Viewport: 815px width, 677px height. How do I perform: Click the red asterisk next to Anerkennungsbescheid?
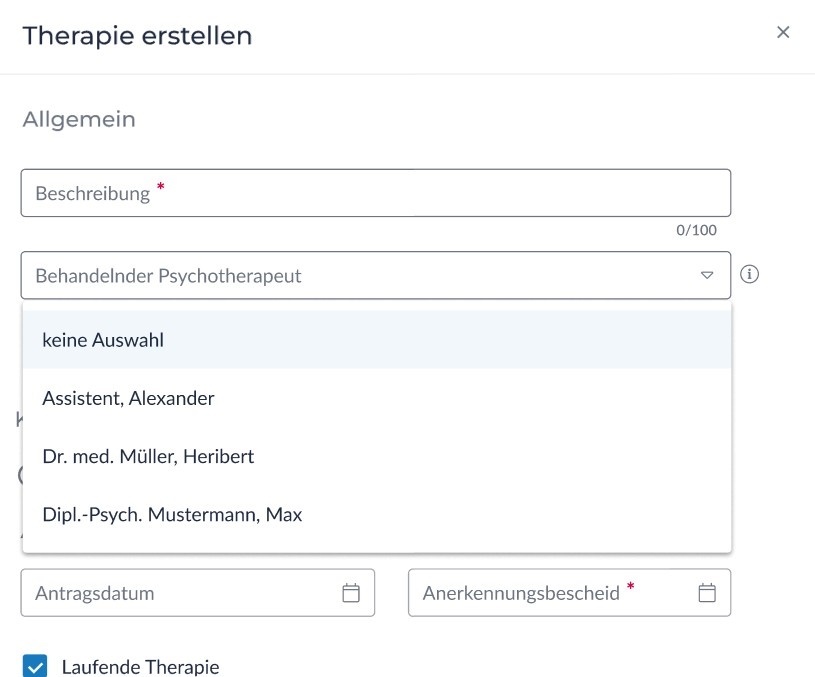(630, 586)
